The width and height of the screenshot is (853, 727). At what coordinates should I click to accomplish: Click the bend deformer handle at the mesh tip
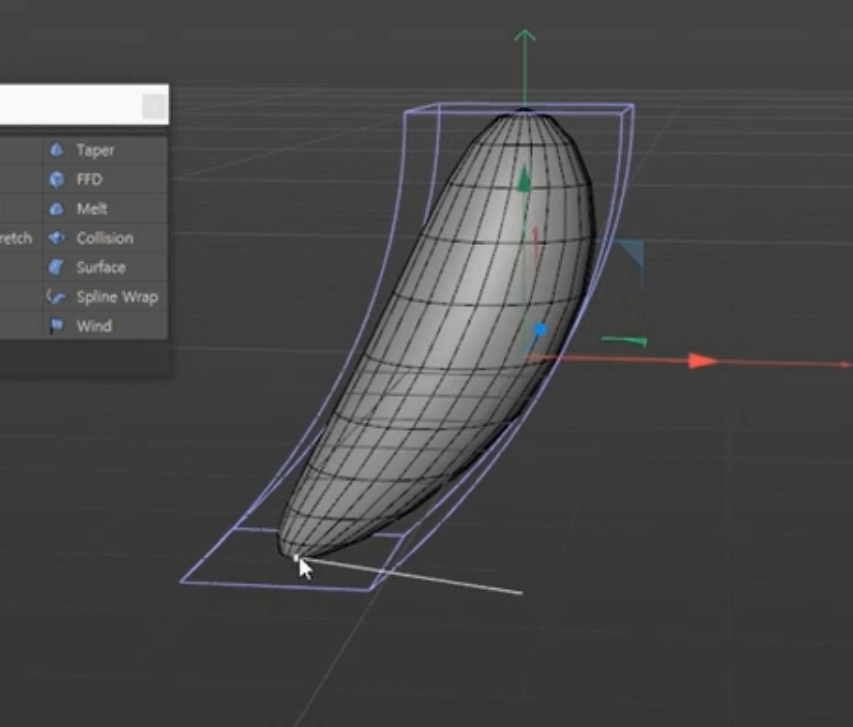coord(296,558)
